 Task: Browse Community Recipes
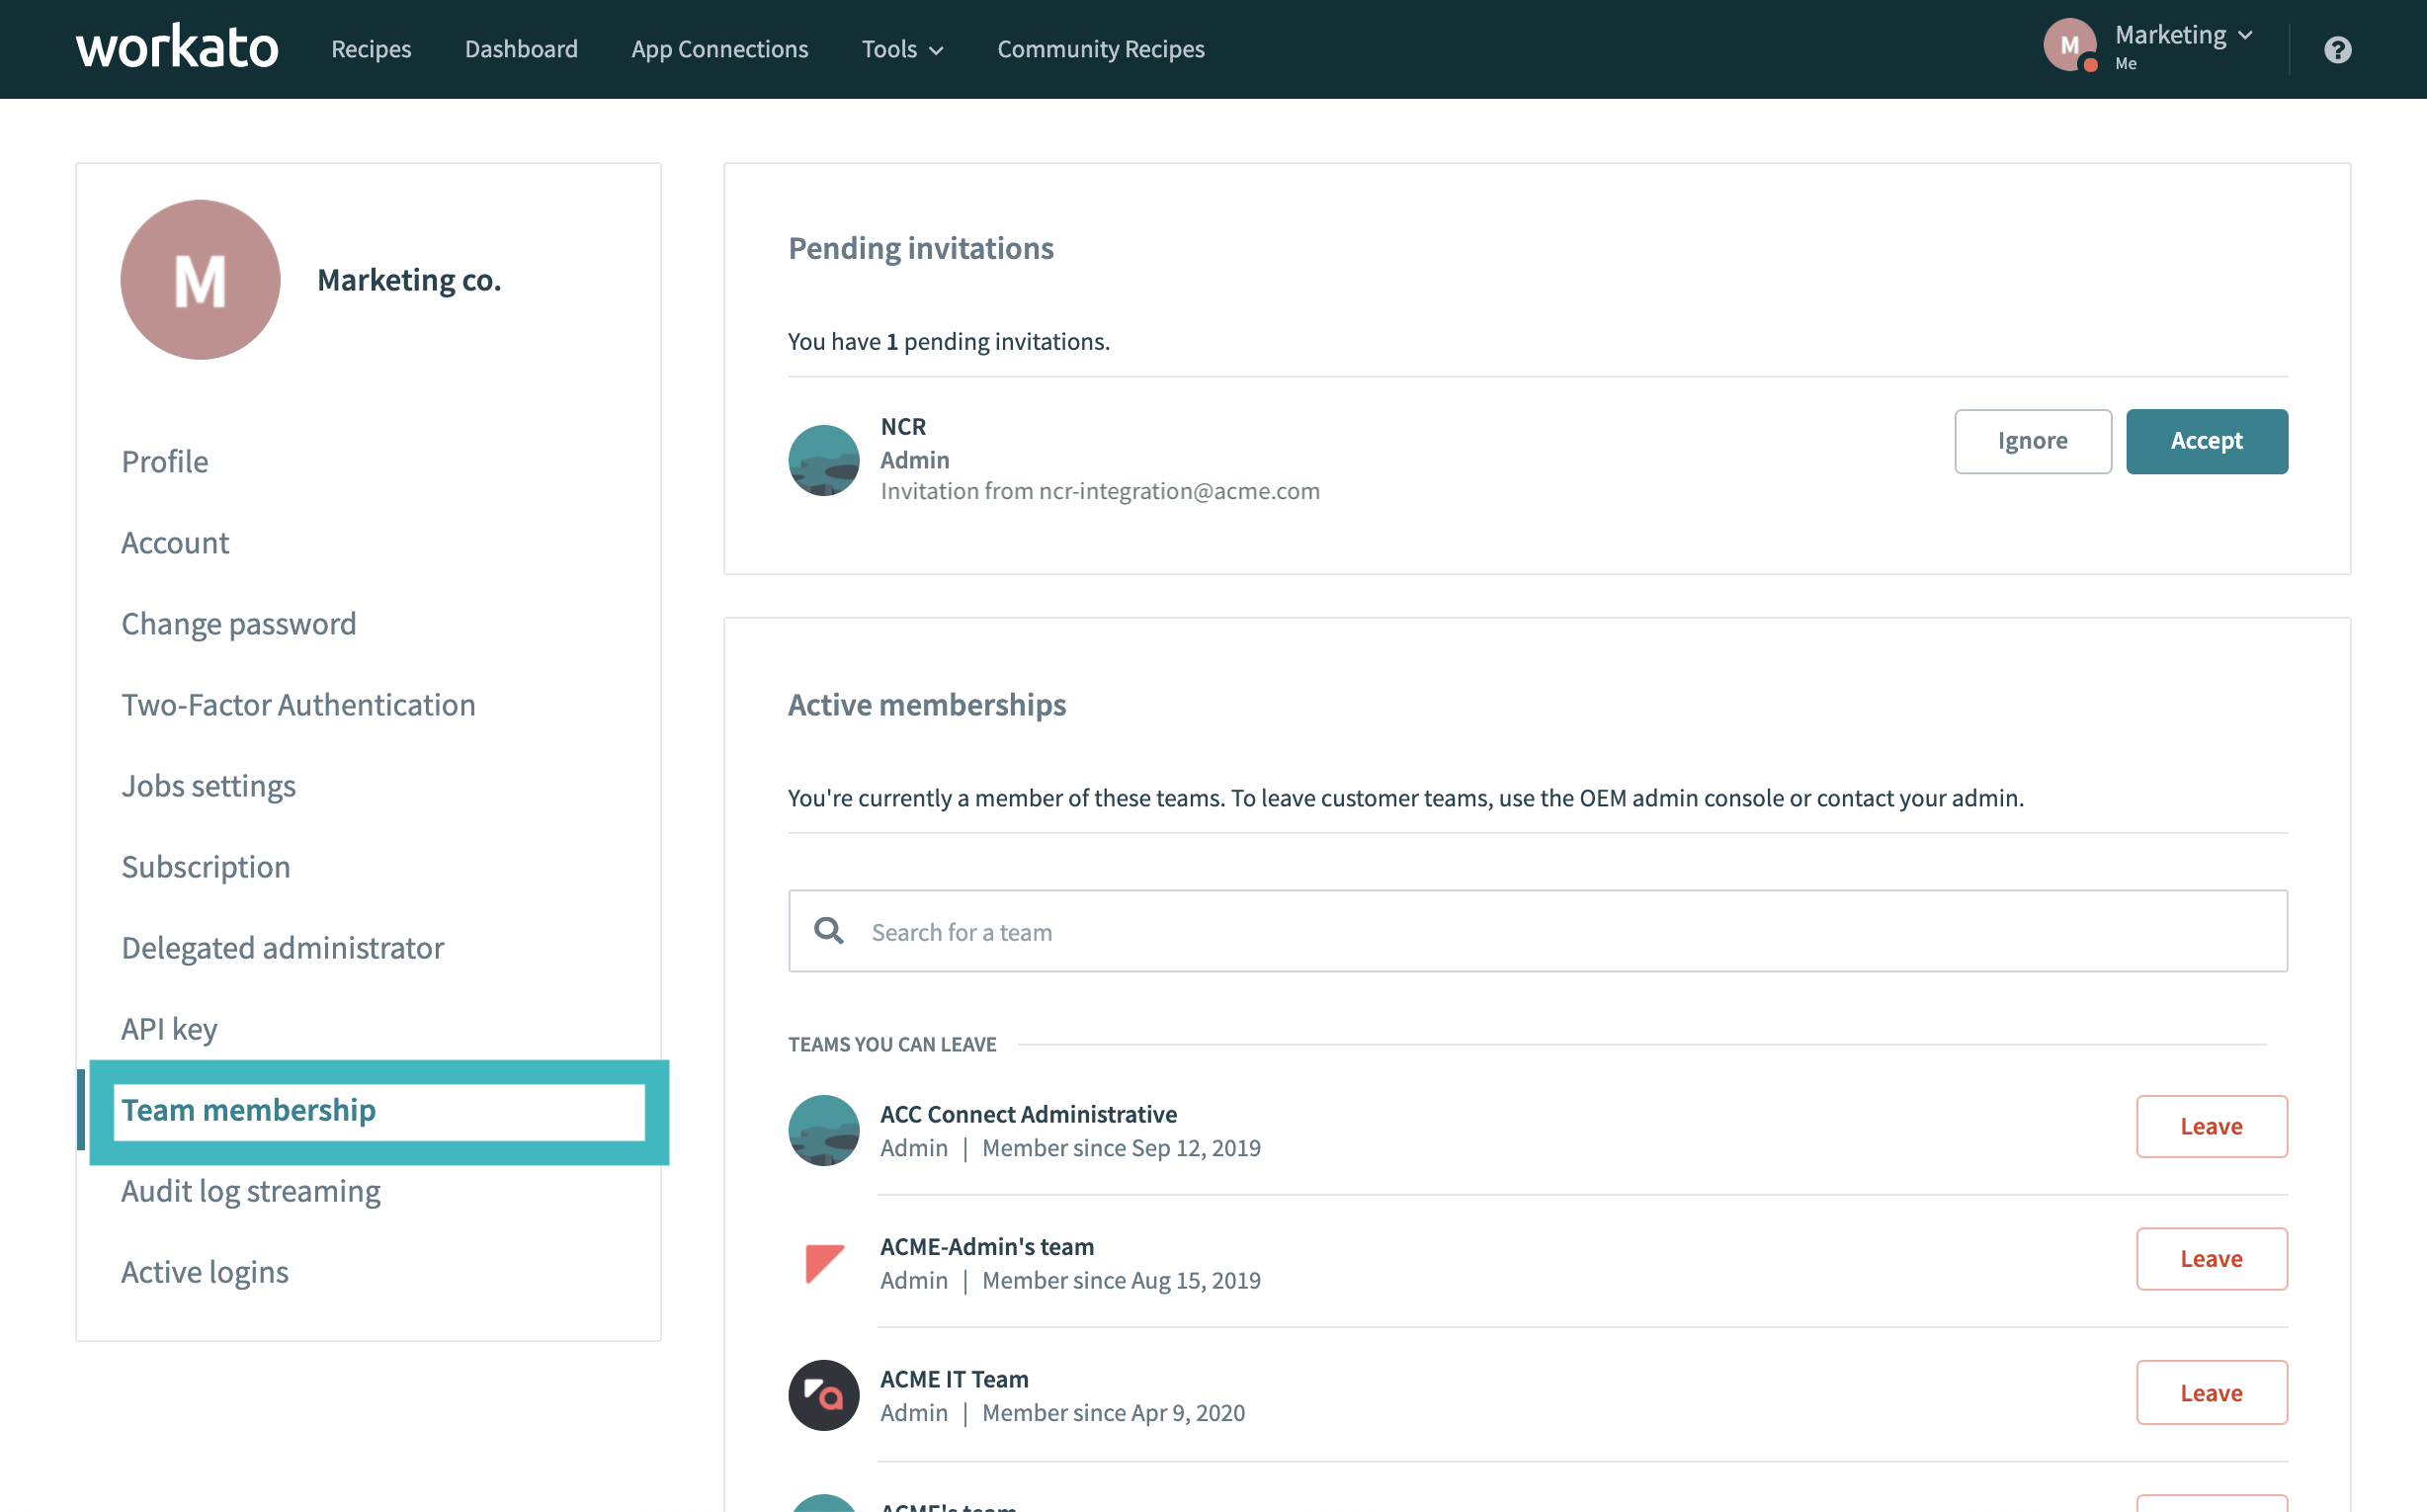coord(1100,49)
